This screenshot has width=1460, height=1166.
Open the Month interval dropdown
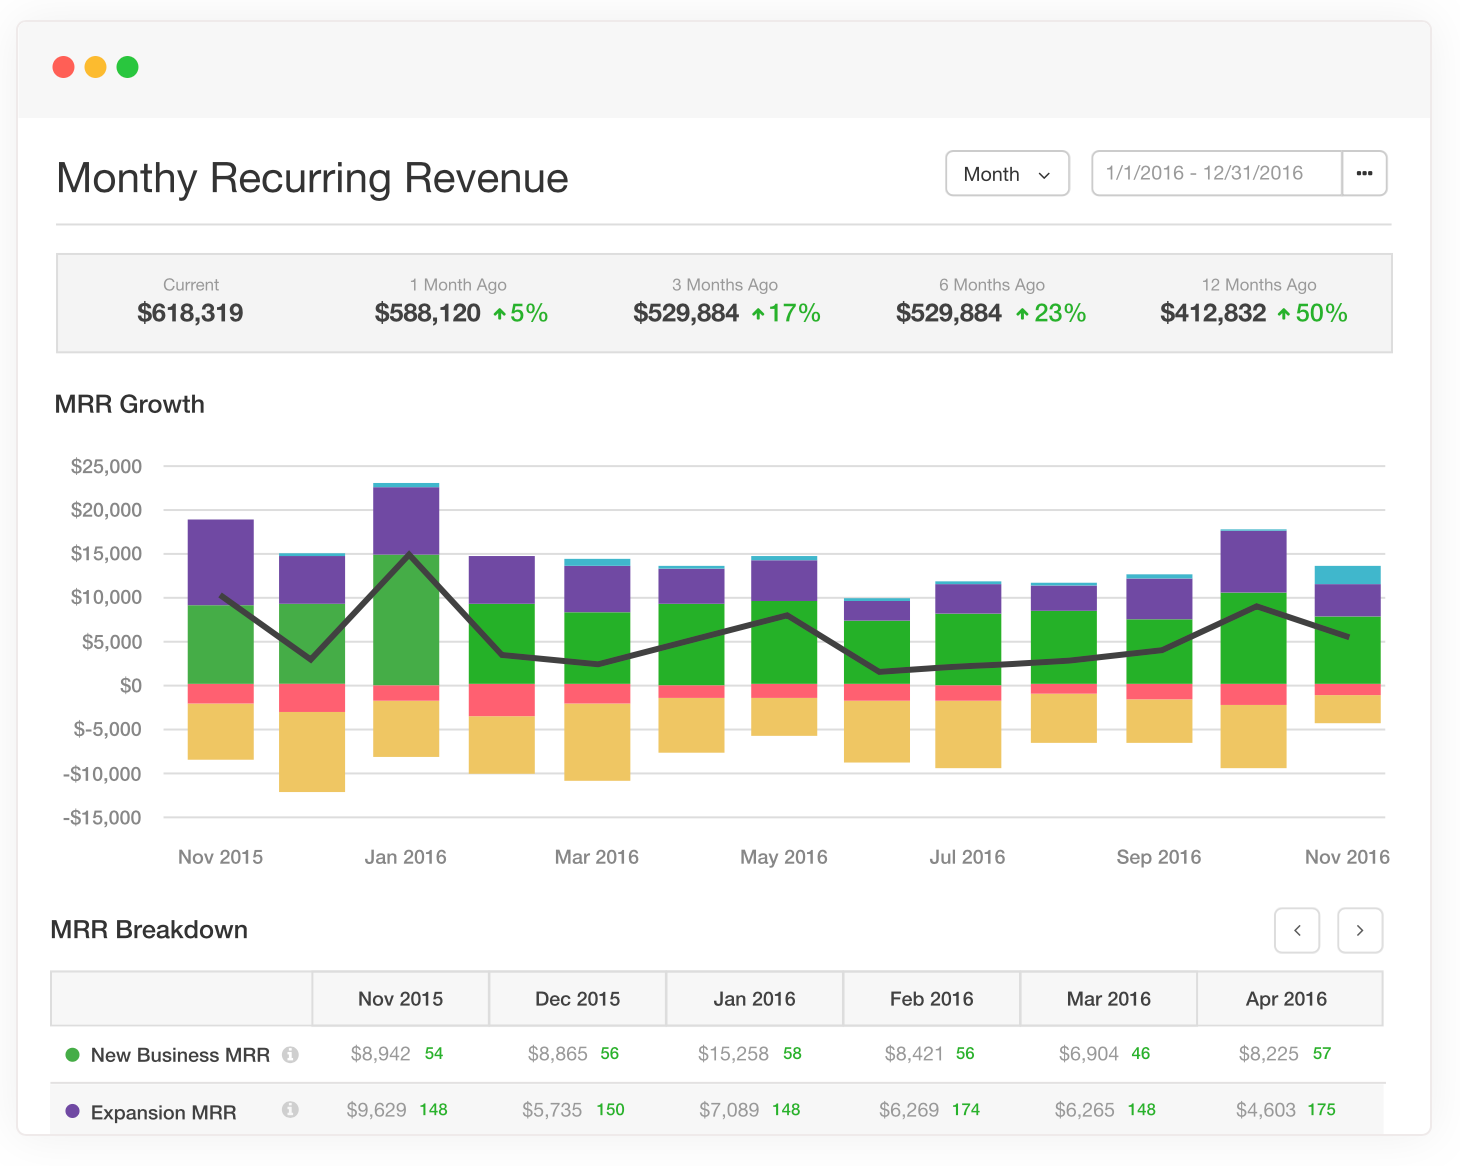click(x=1007, y=174)
